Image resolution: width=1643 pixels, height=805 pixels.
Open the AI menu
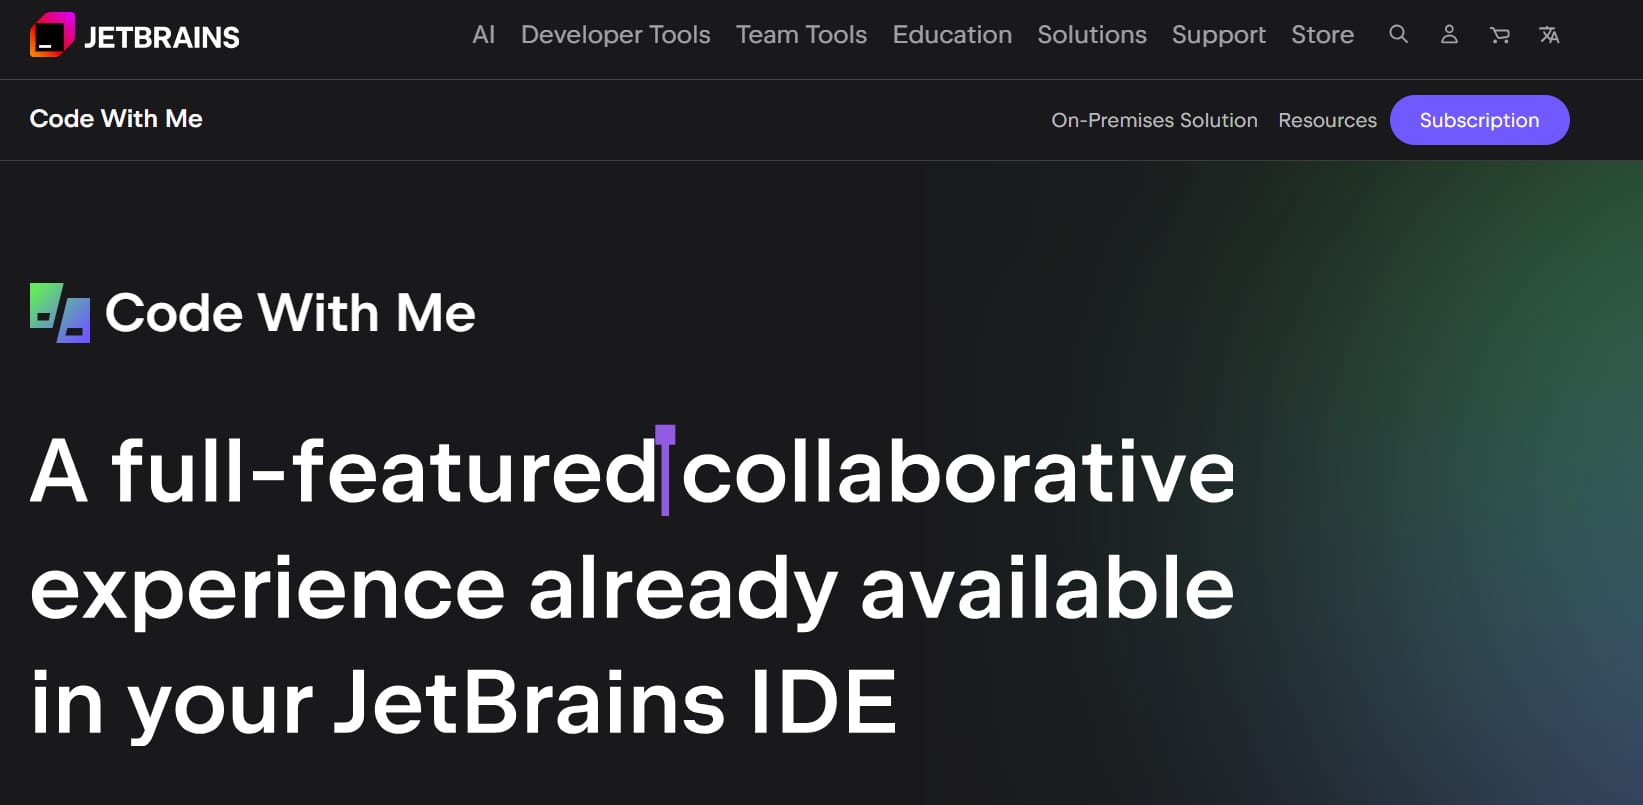click(484, 35)
